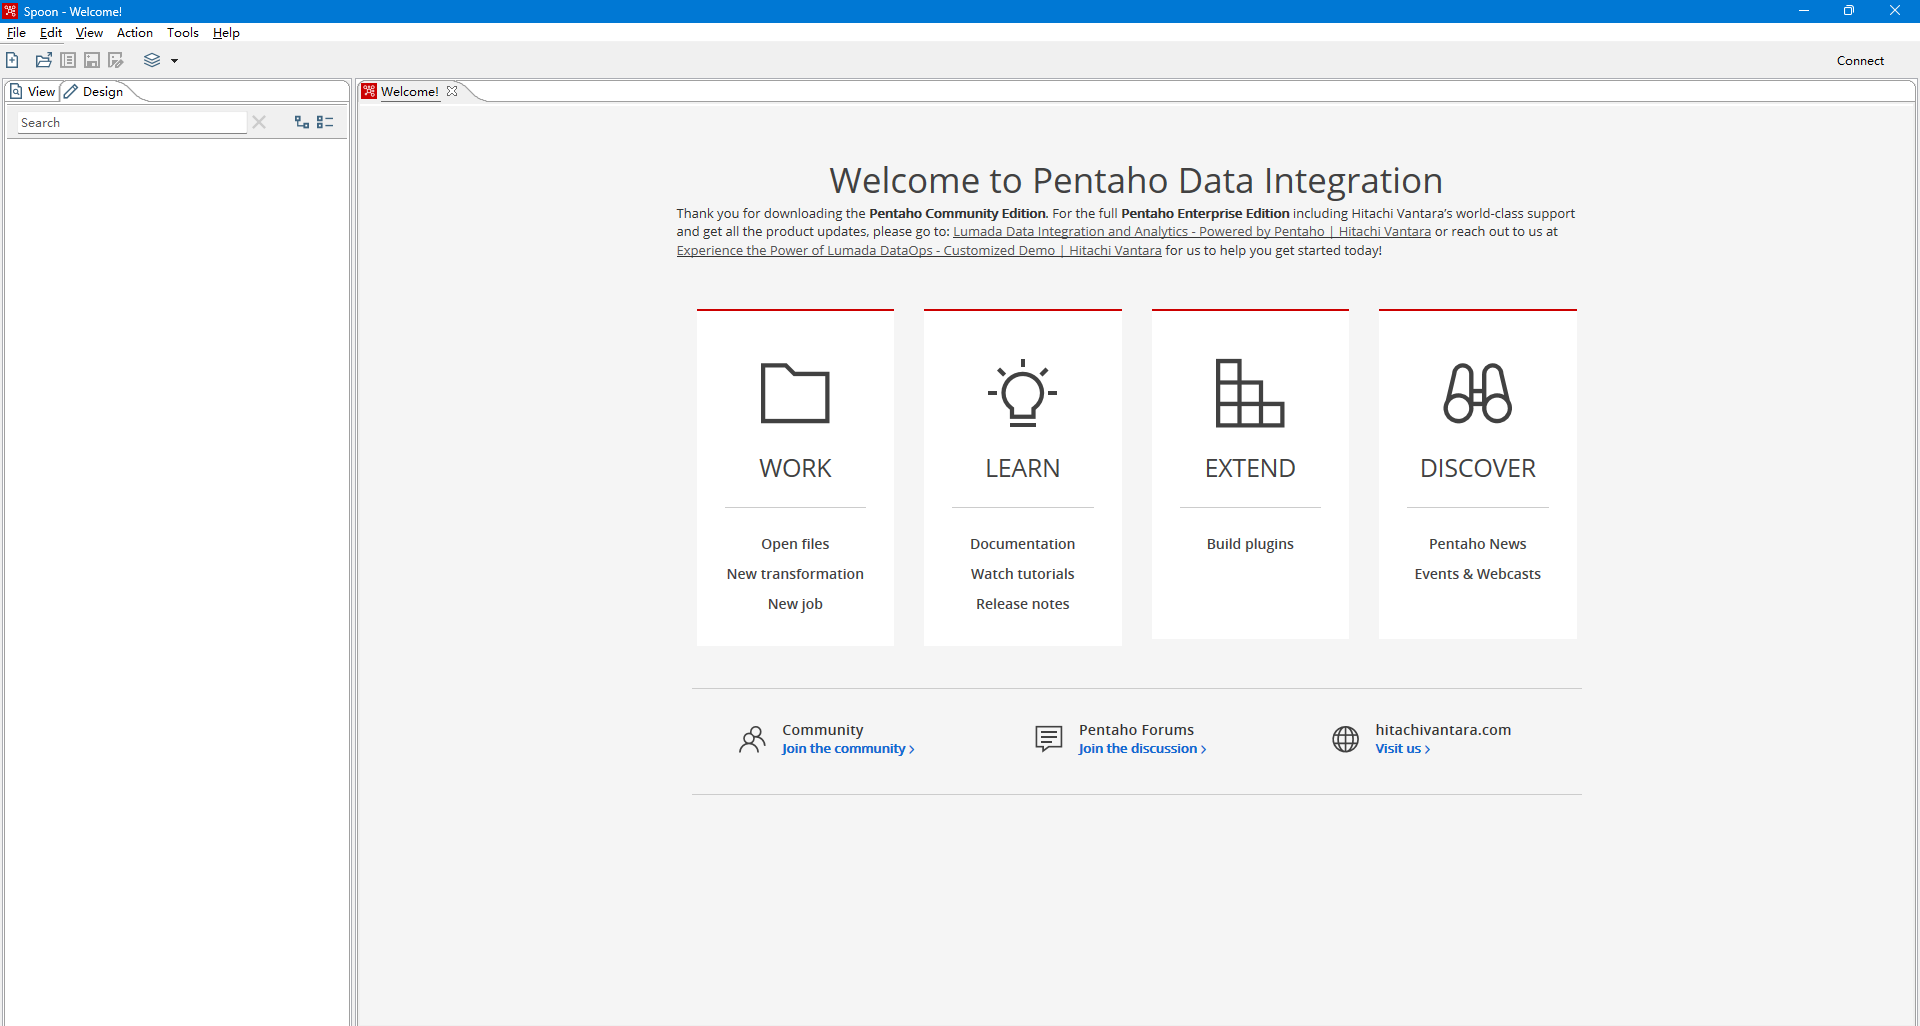Image resolution: width=1920 pixels, height=1026 pixels.
Task: Open the Edit menu
Action: [x=51, y=32]
